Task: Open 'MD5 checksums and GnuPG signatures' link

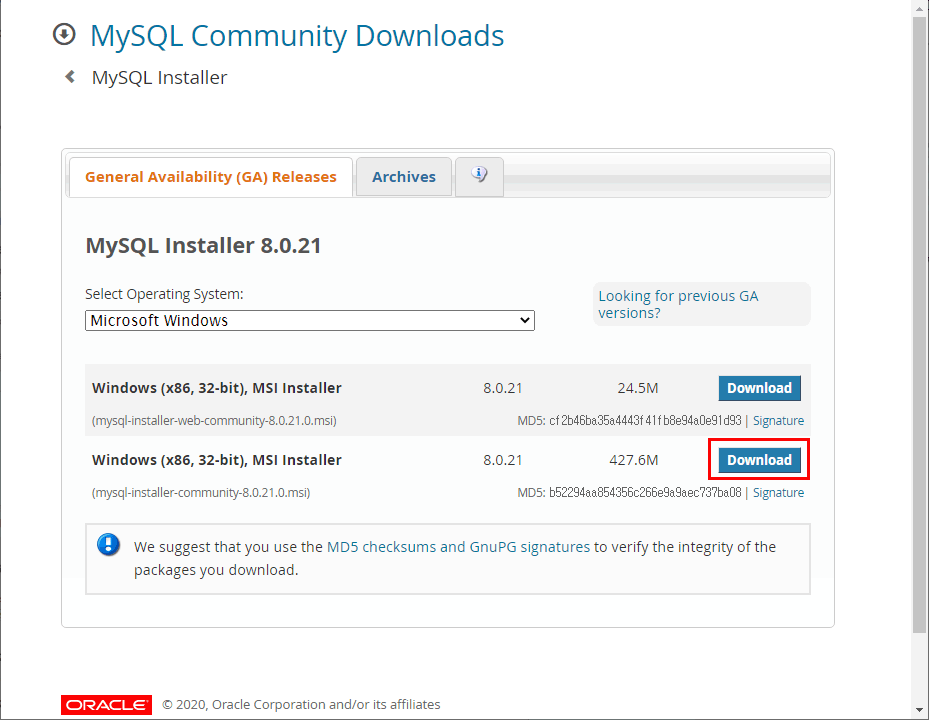Action: (459, 547)
